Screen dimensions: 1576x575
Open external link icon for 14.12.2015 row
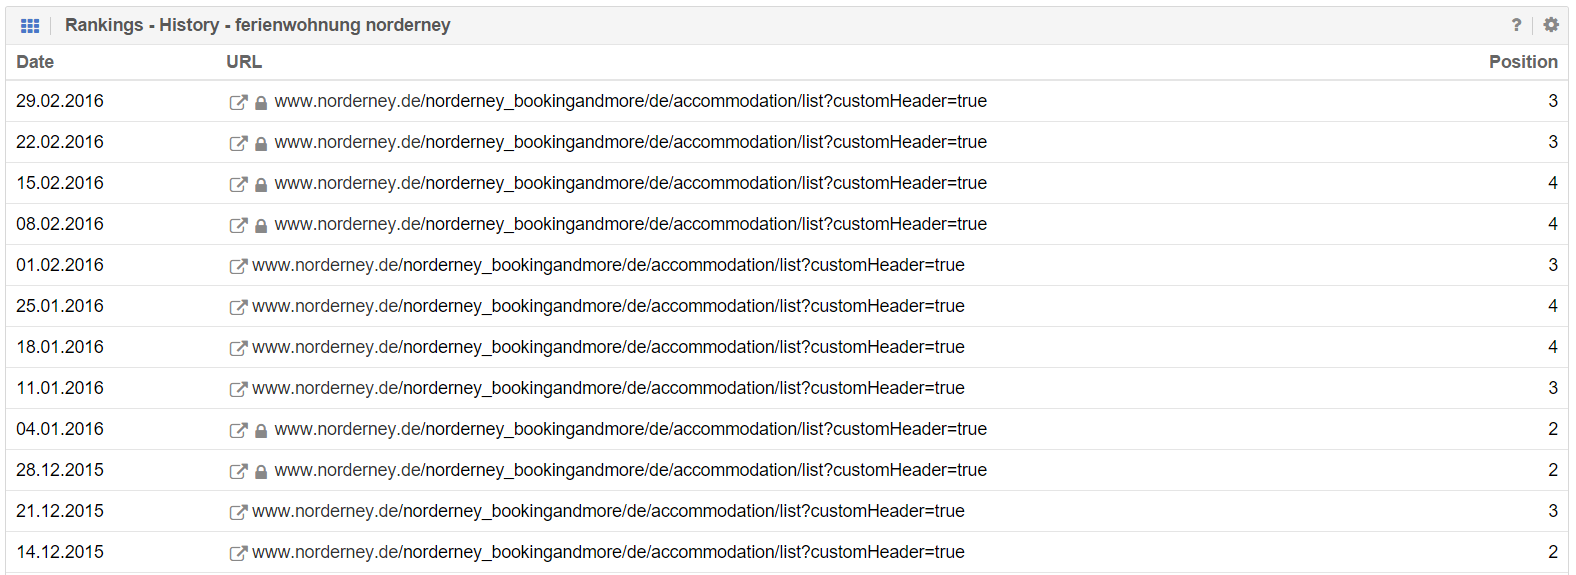click(238, 553)
